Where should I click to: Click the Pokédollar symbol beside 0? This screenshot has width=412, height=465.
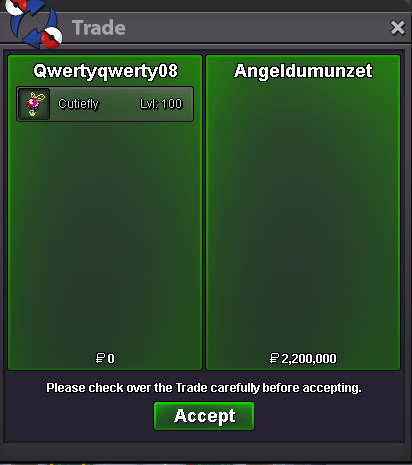tap(100, 358)
